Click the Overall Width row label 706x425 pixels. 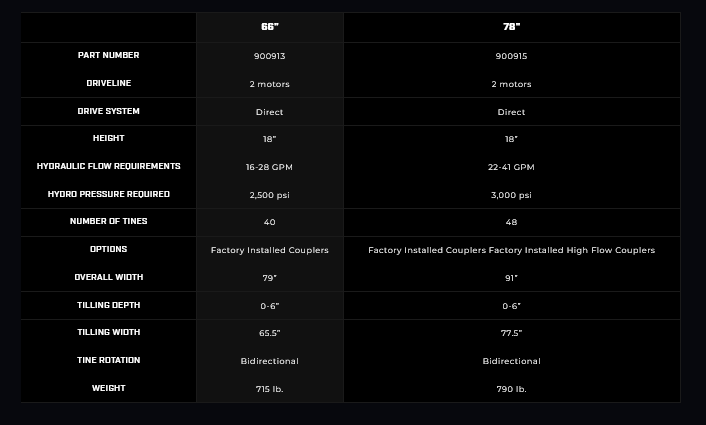[x=108, y=277]
